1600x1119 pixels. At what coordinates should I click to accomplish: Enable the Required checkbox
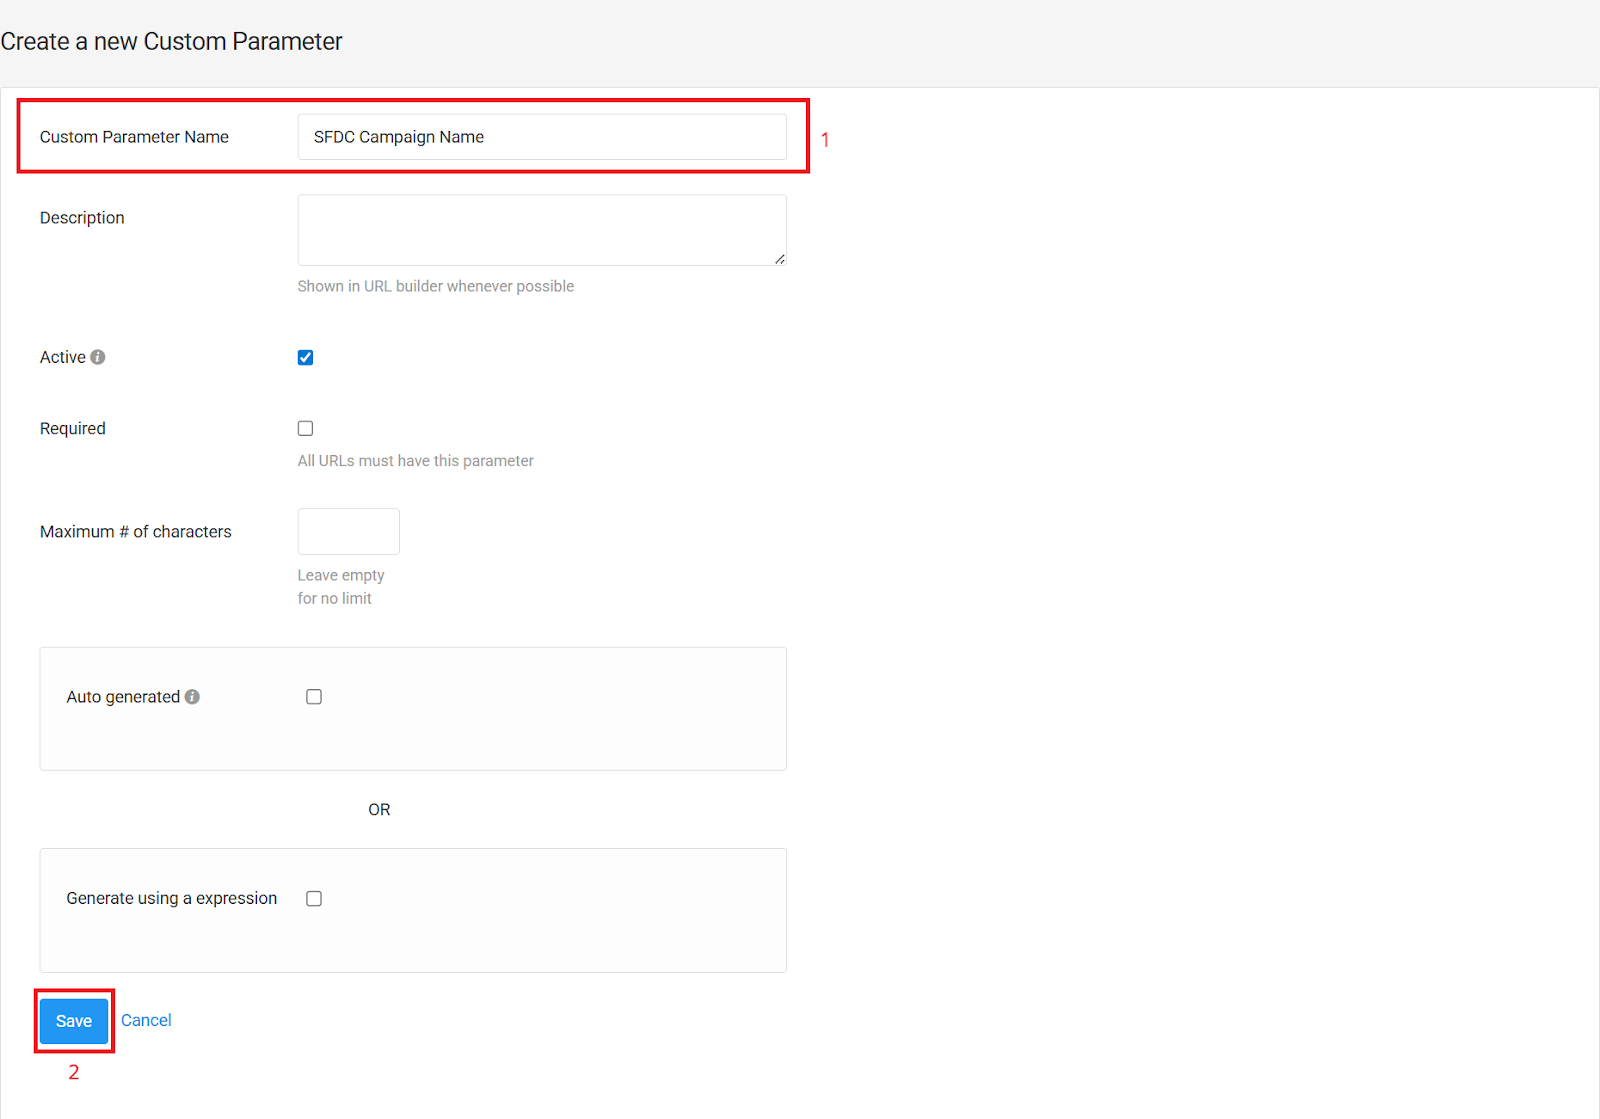click(x=306, y=428)
